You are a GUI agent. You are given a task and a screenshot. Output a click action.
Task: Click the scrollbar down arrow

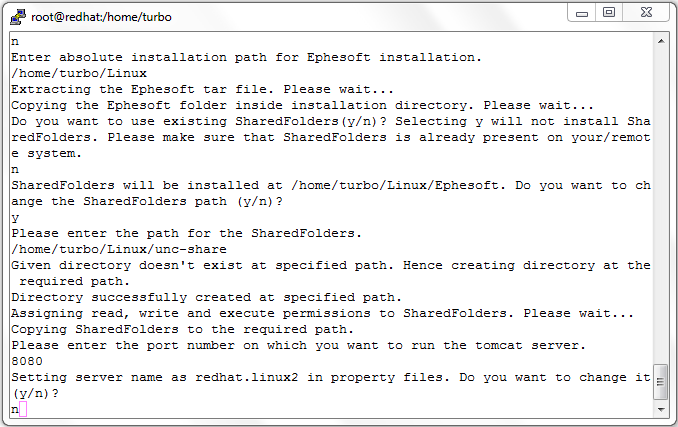pos(661,409)
